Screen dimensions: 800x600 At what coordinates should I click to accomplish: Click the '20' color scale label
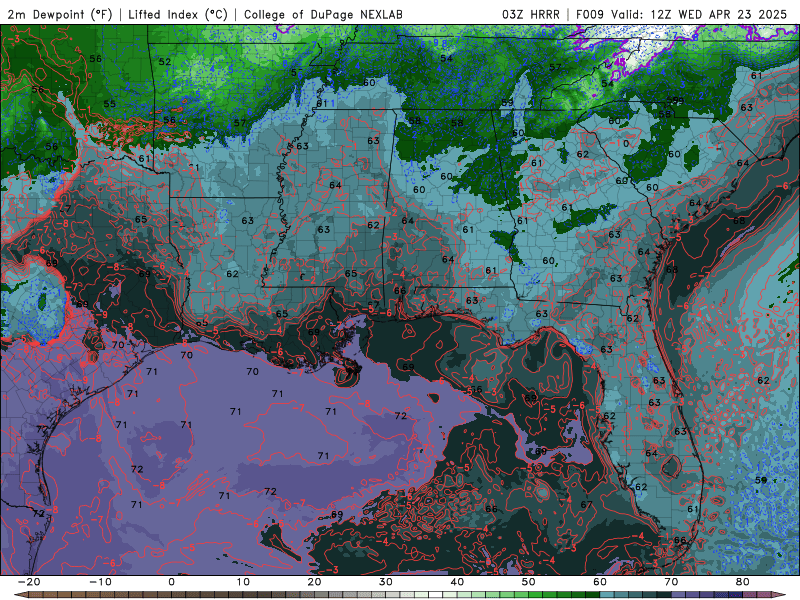314,582
